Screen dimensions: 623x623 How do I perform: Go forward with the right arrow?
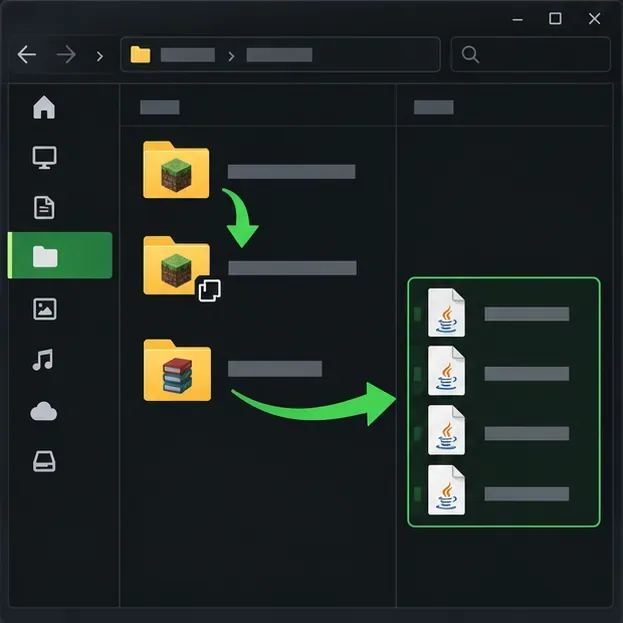click(x=66, y=54)
